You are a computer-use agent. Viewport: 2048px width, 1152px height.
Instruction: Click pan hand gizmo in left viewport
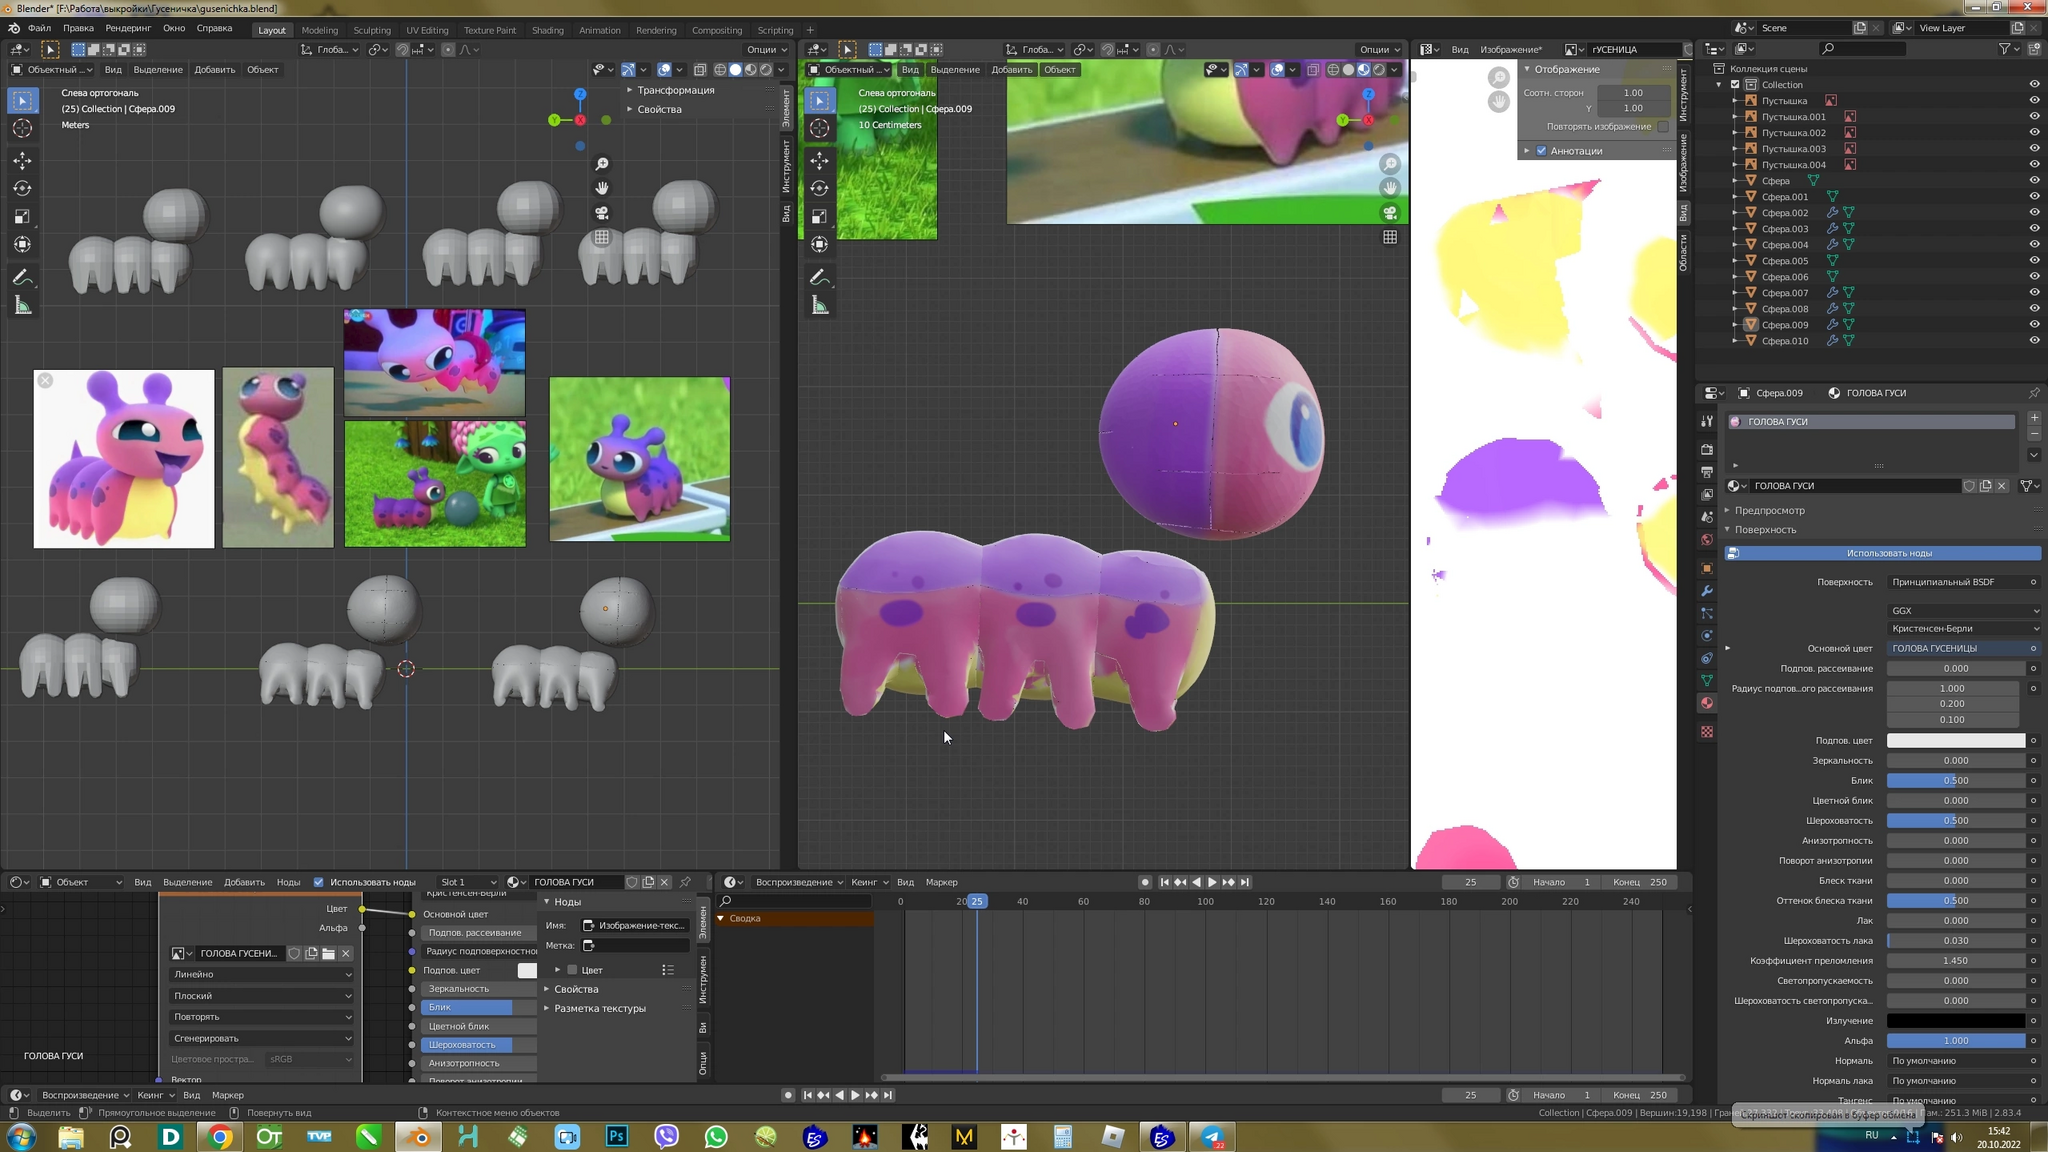pos(602,188)
